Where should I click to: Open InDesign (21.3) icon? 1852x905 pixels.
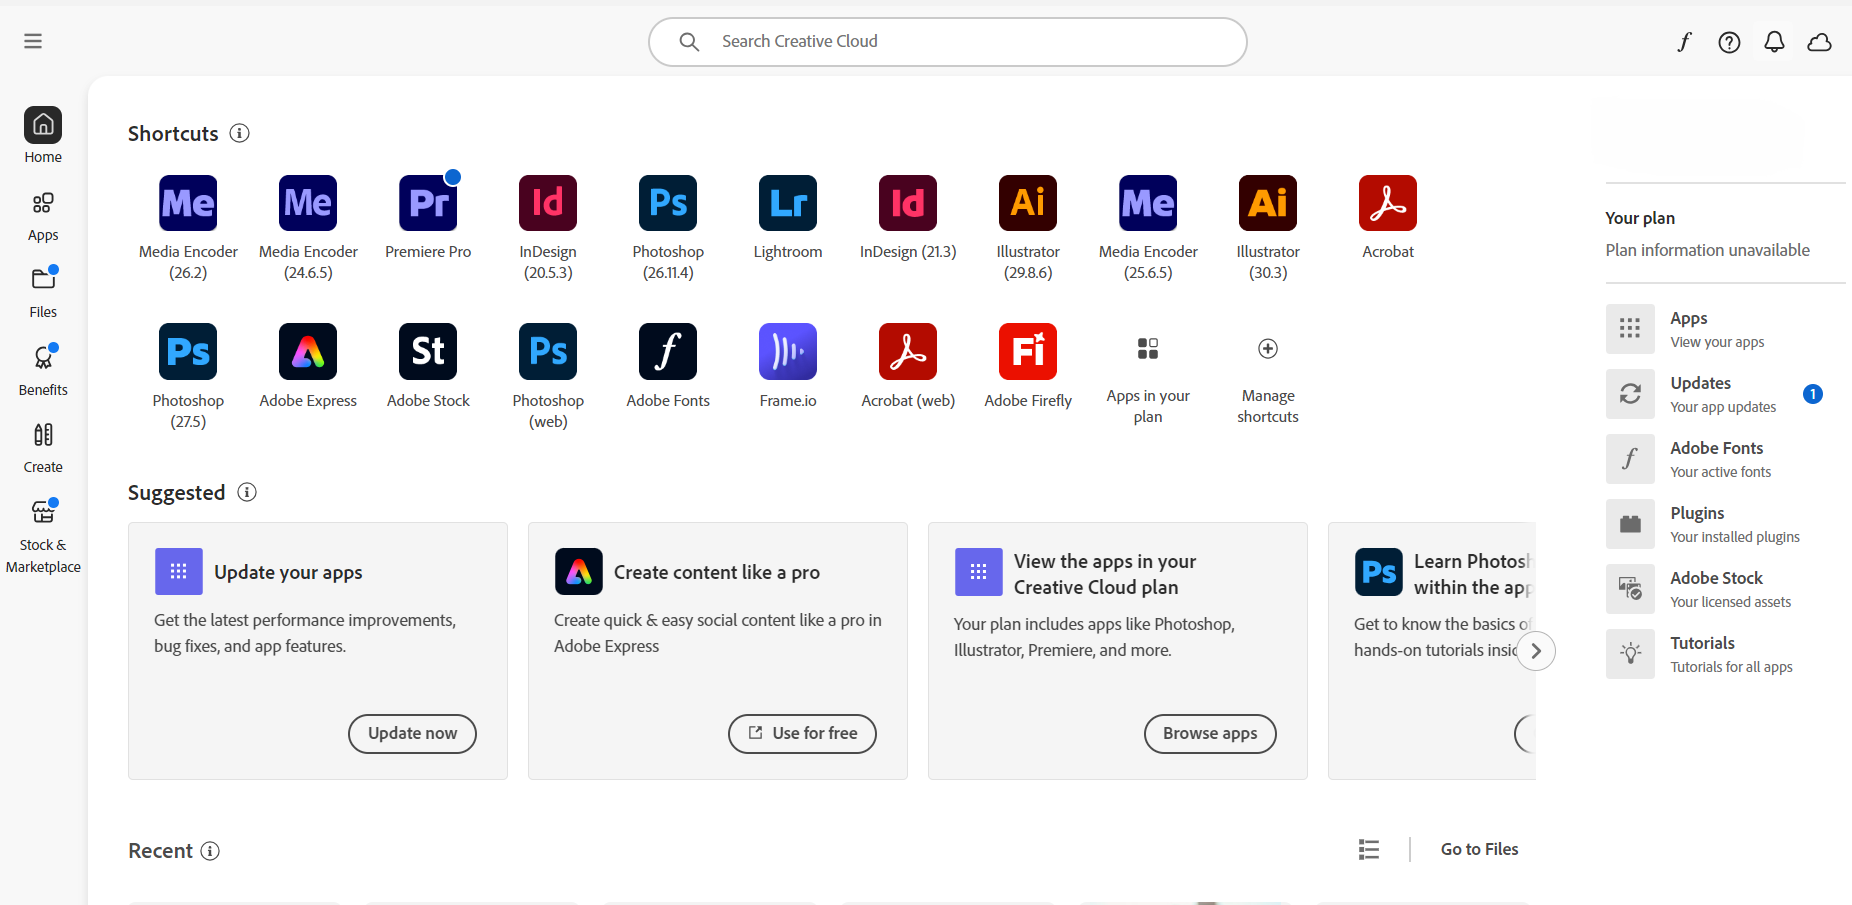(908, 203)
